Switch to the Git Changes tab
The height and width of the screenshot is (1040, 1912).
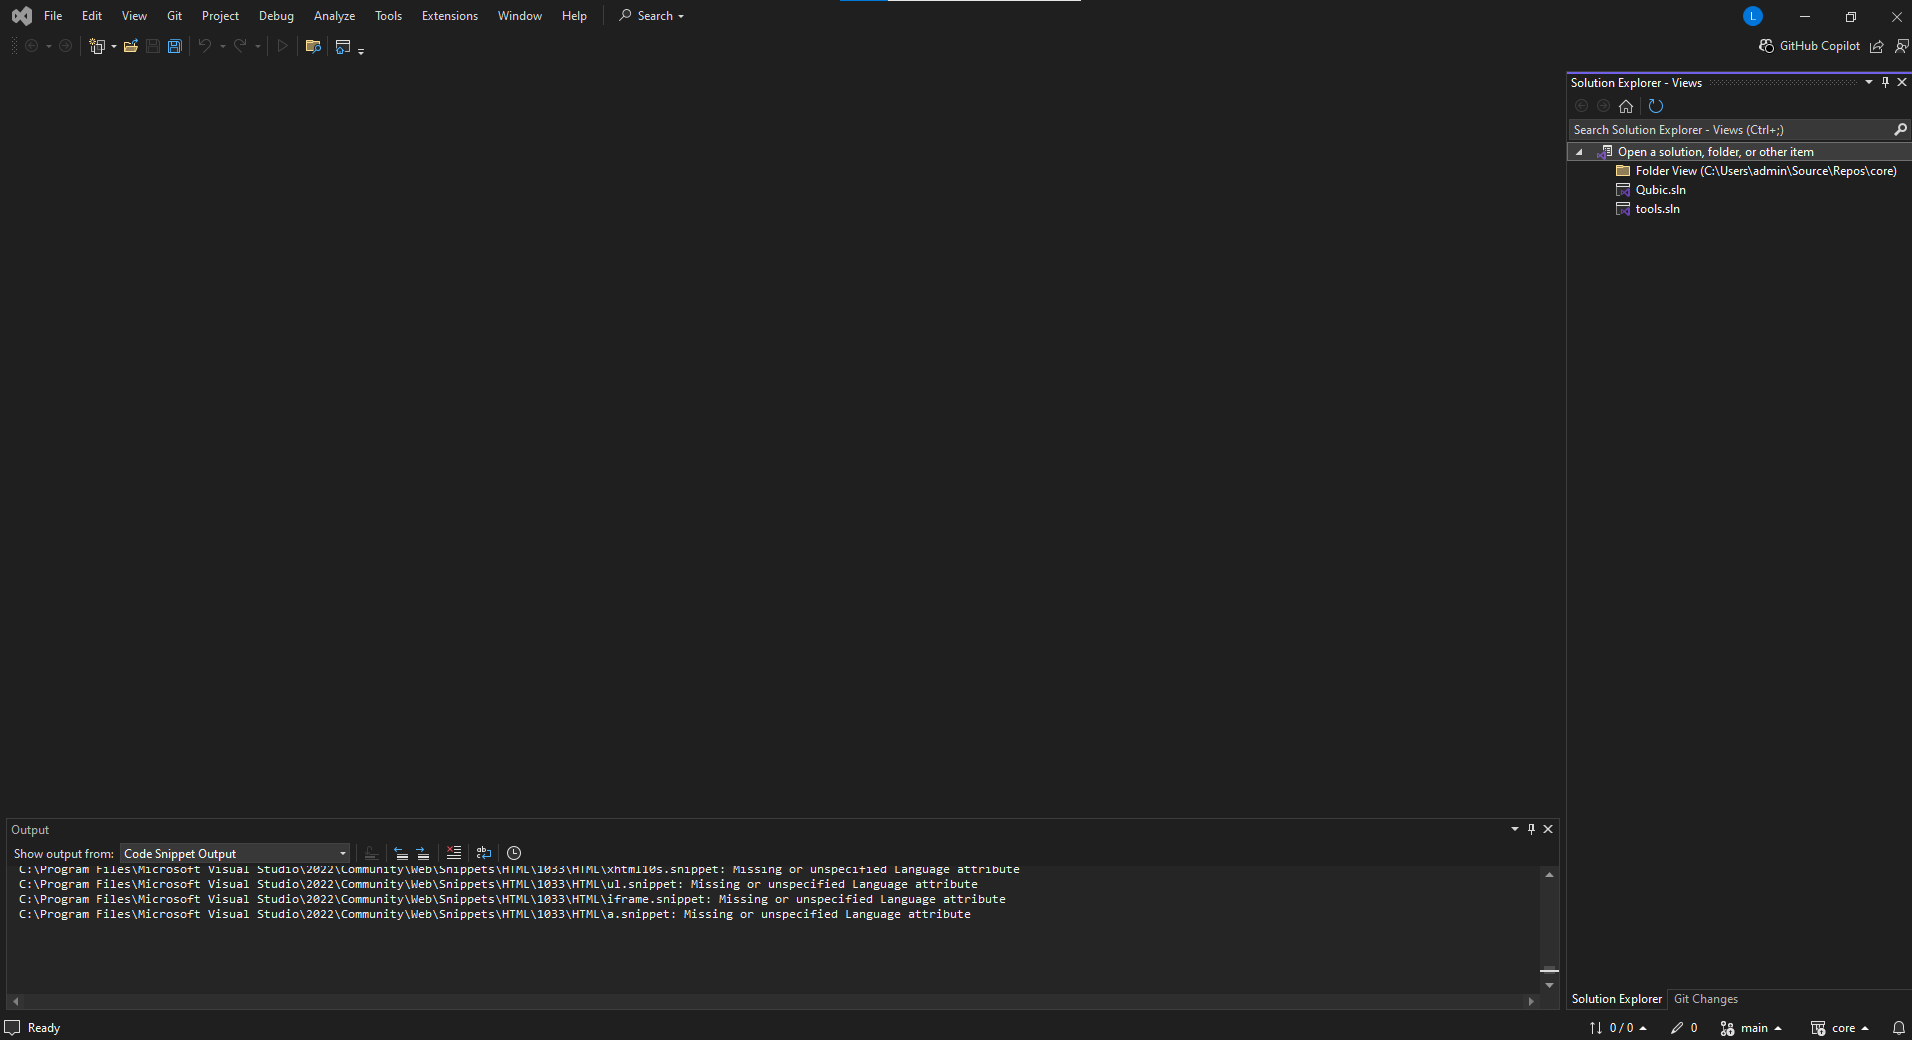[1706, 999]
